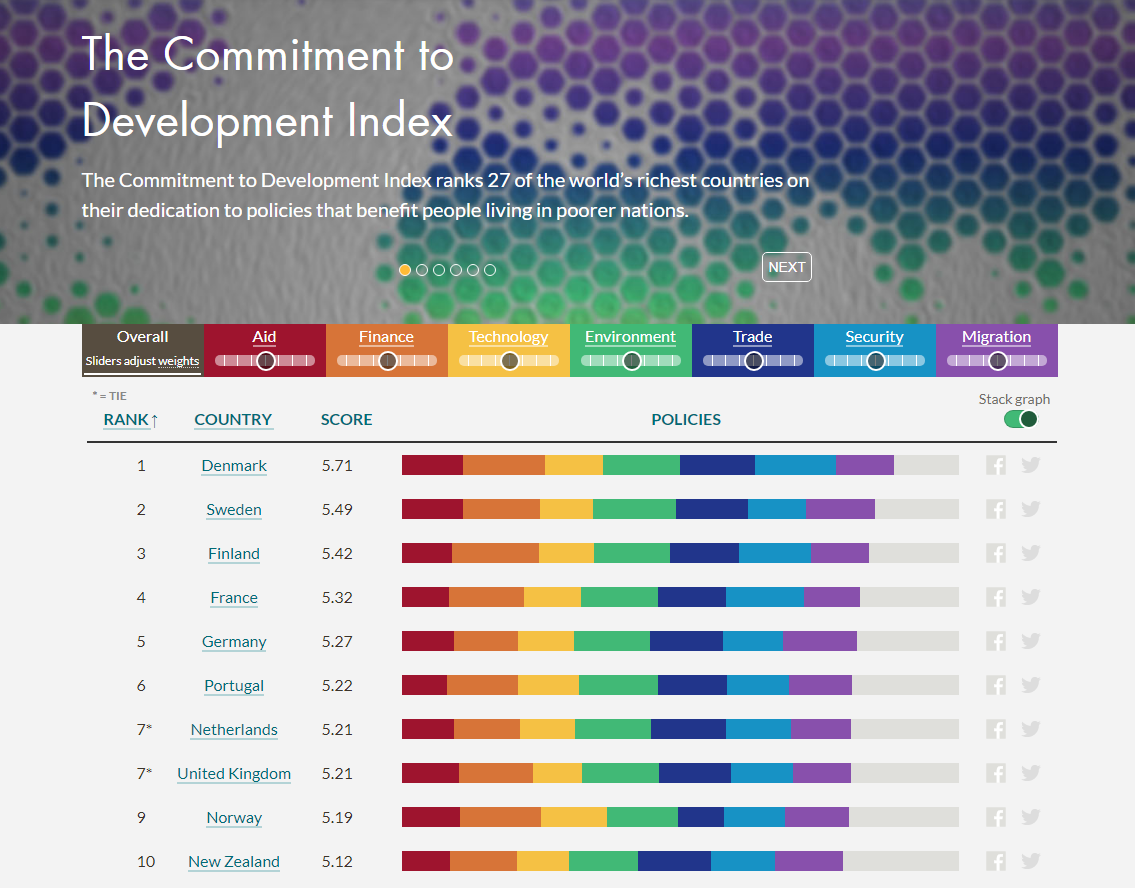Click the NEXT button on the banner
Viewport: 1135px width, 888px height.
pos(786,266)
